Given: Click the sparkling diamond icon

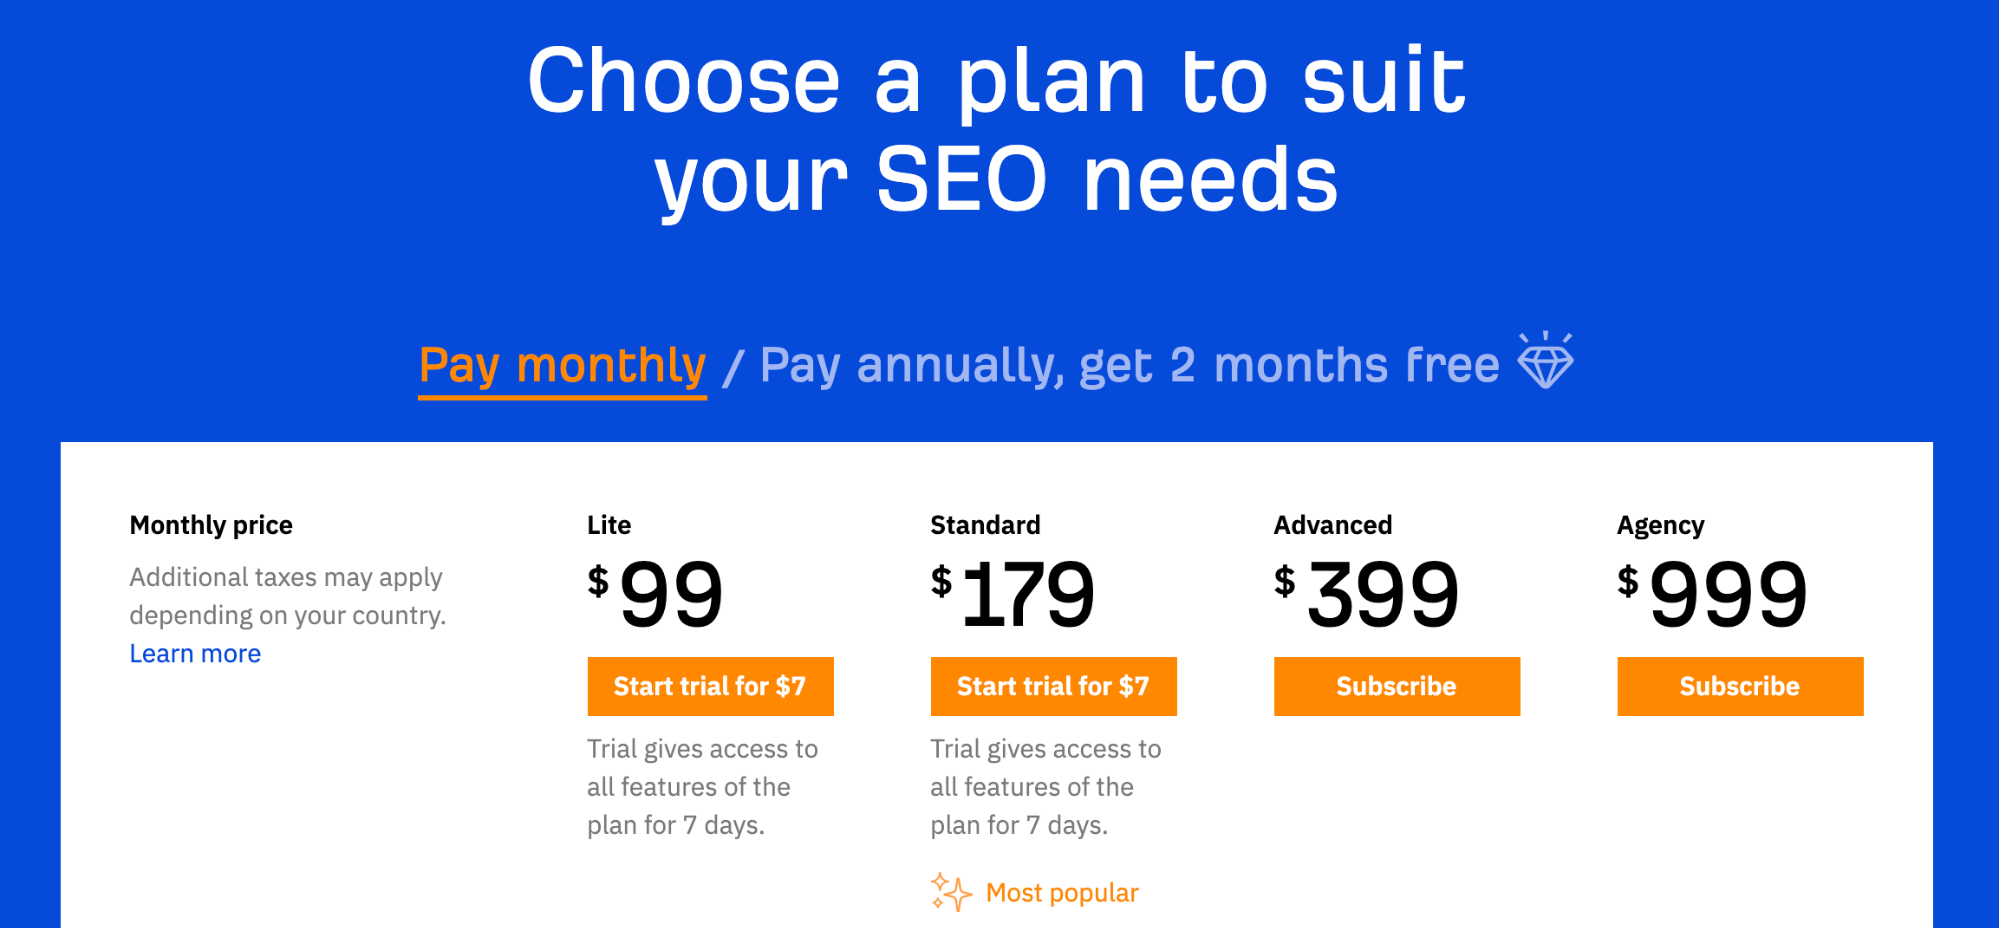Looking at the screenshot, I should [1545, 363].
